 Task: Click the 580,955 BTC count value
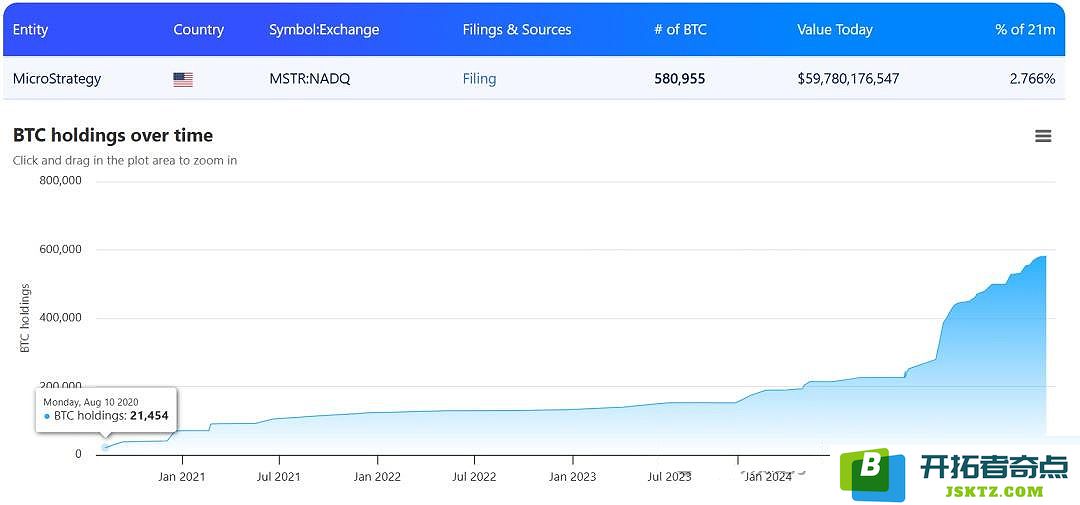tap(679, 79)
